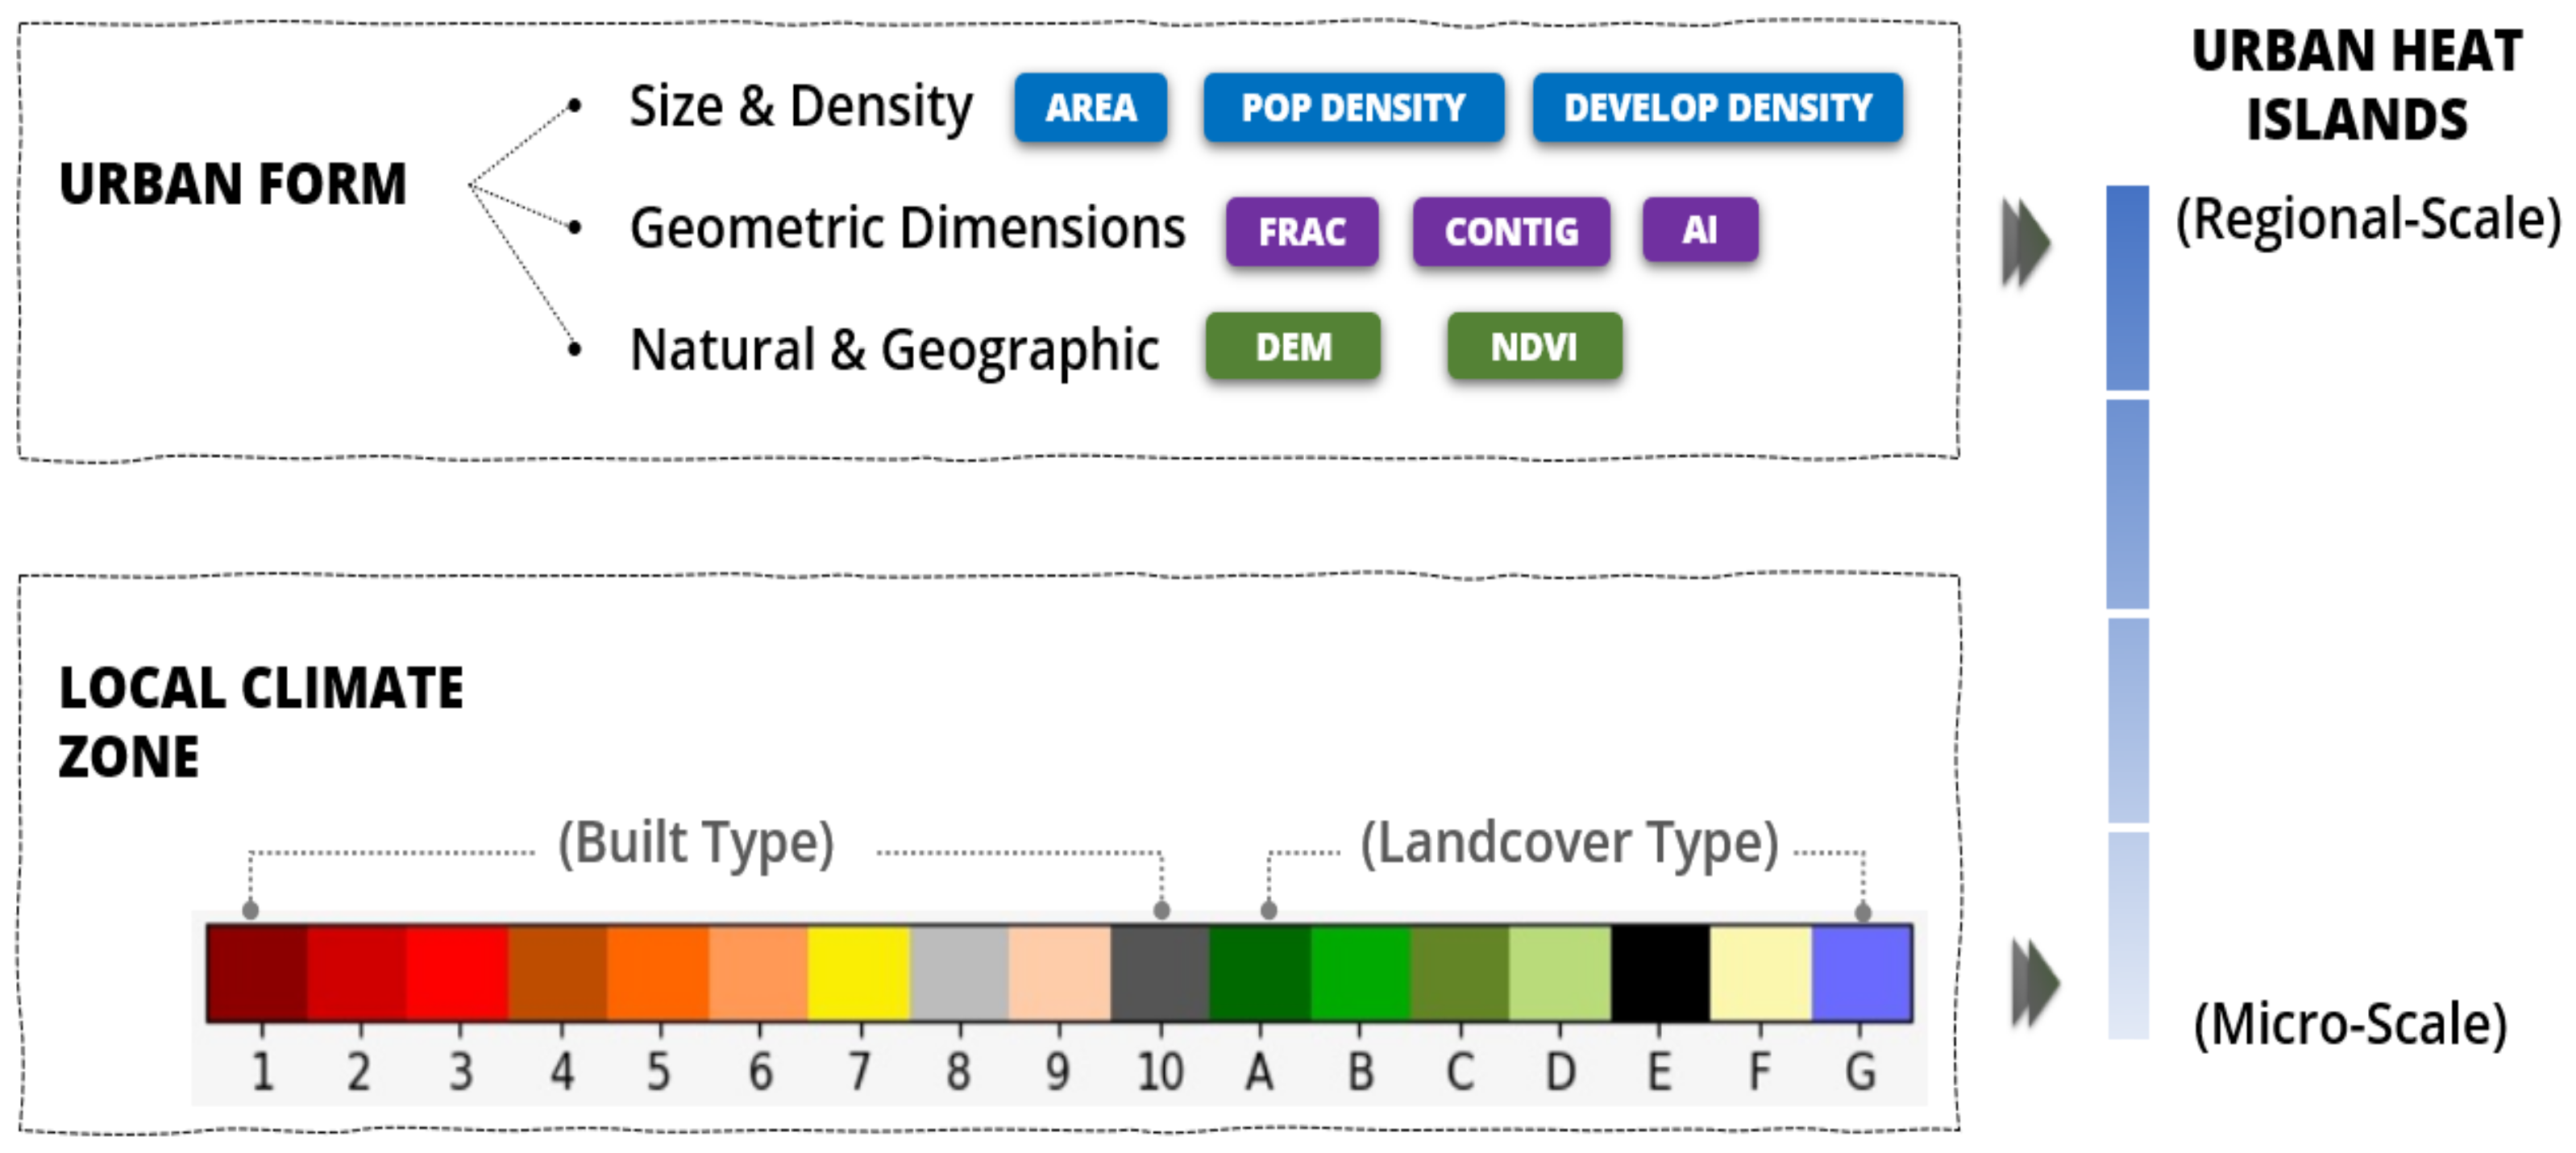
Task: Select the black swatch labeled E
Action: click(1660, 972)
